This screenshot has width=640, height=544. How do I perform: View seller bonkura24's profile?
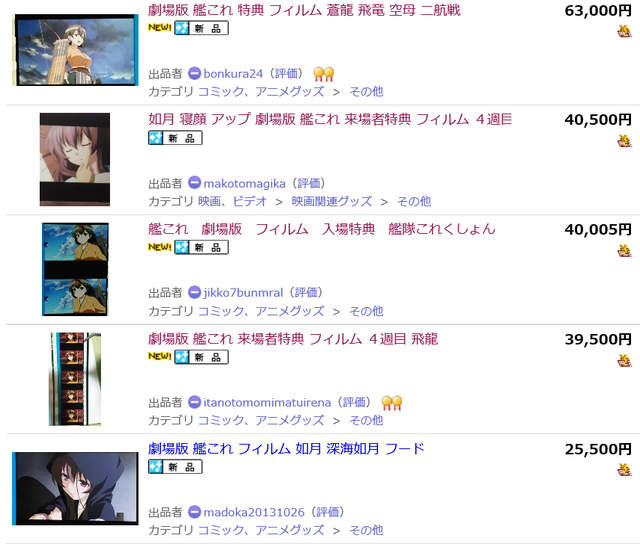coord(233,74)
